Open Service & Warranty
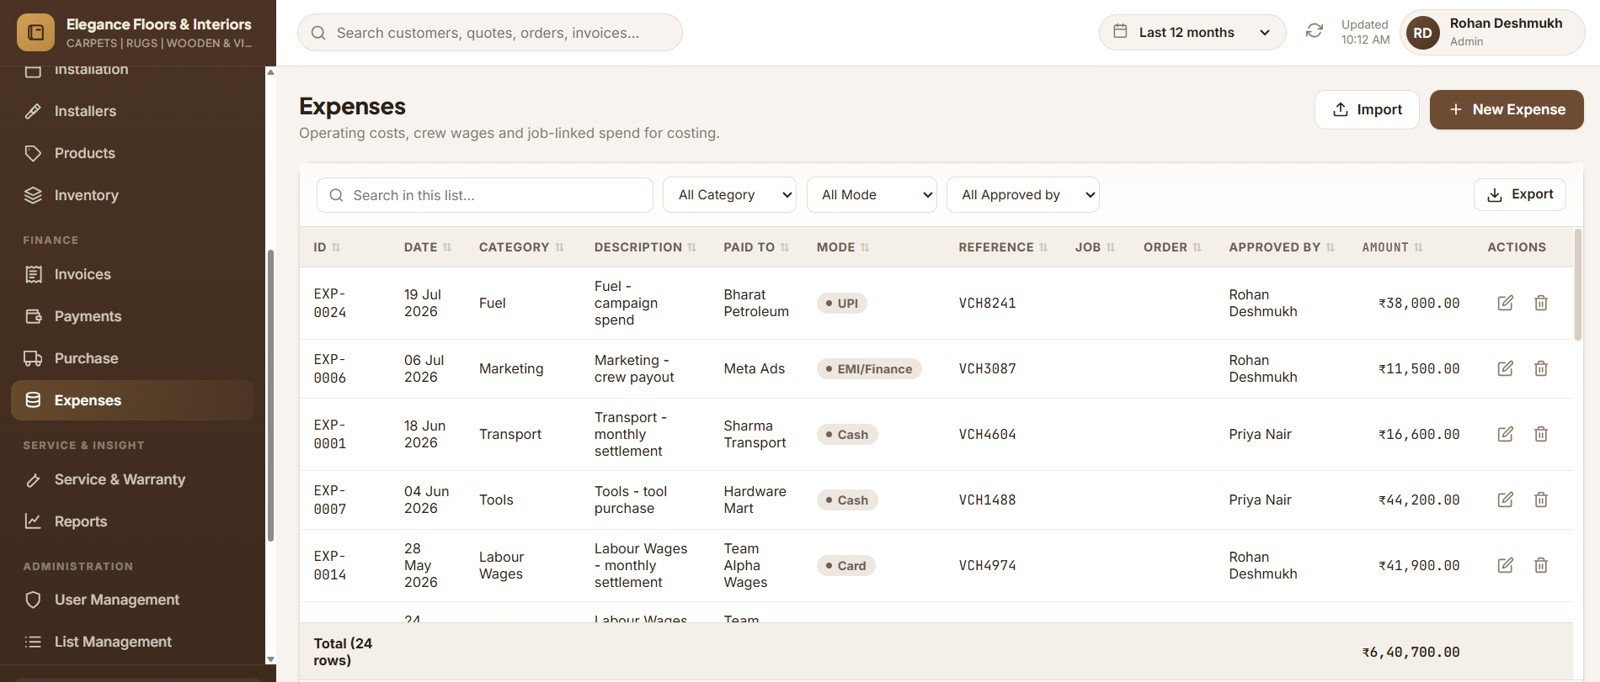Viewport: 1600px width, 682px height. coord(132,479)
